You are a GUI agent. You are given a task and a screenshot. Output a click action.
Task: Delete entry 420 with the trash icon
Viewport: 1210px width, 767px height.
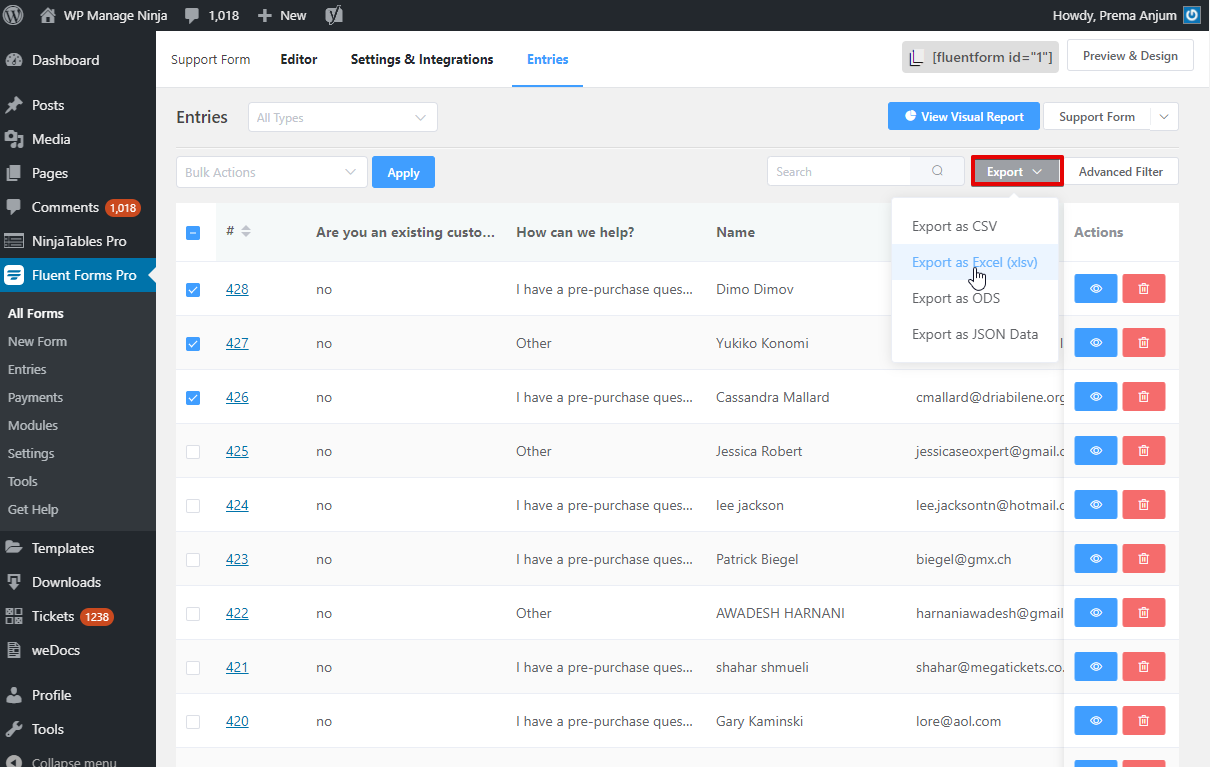tap(1144, 721)
